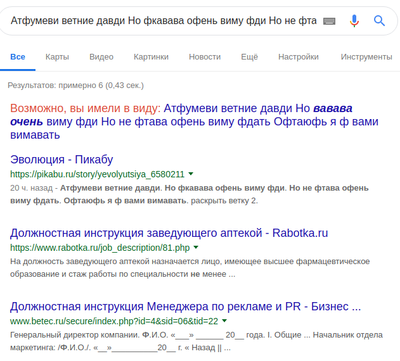Viewport: 400px width, 361px height.
Task: Expand dropdown arrow next to pikabu.ru URL
Action: 191,174
